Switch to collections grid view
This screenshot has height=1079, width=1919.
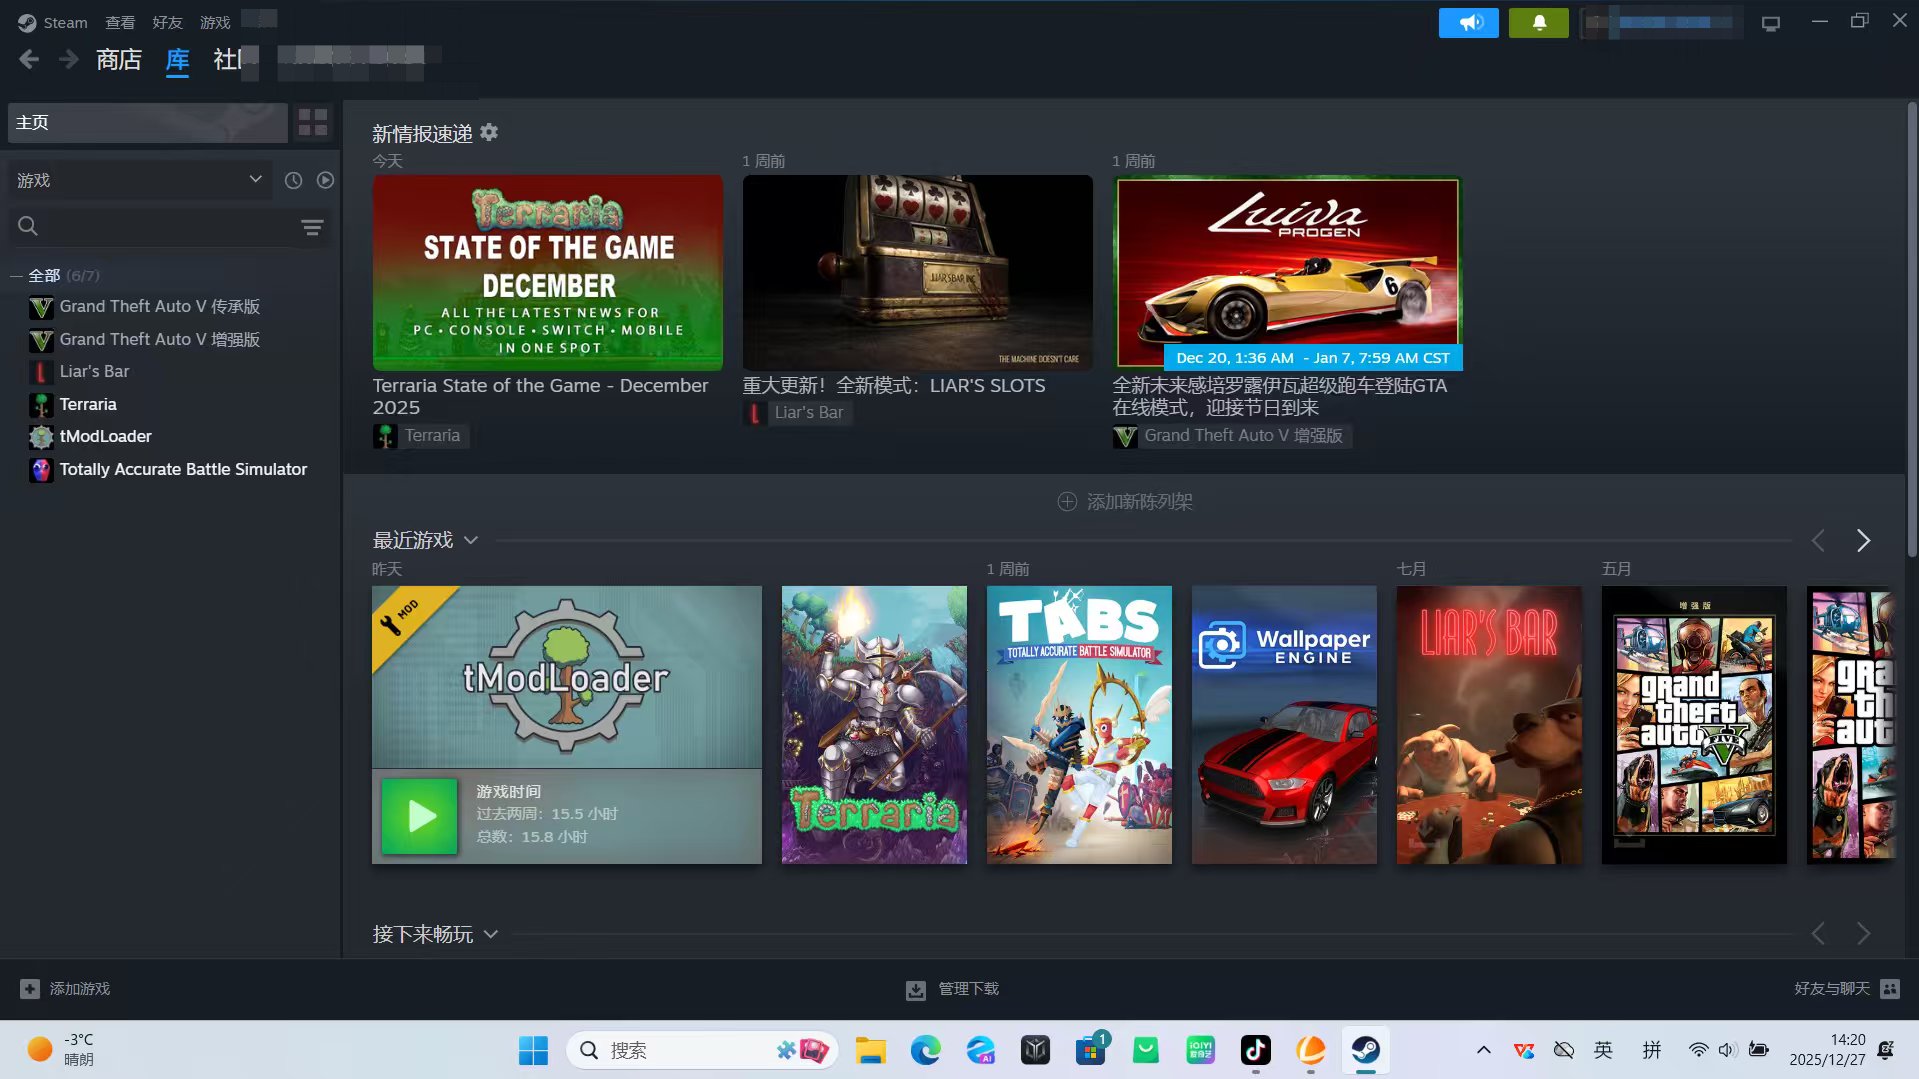click(313, 122)
